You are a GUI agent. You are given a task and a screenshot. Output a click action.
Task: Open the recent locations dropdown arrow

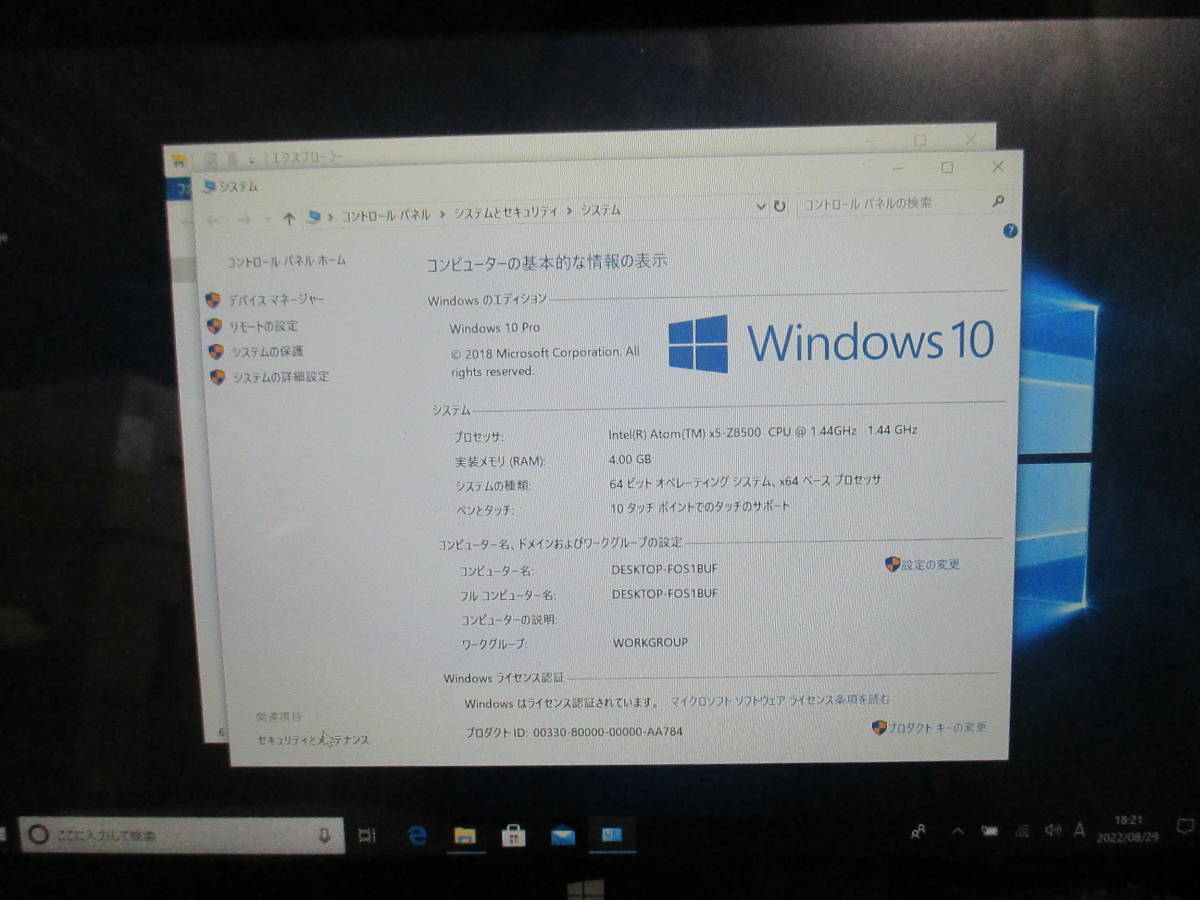coord(267,219)
